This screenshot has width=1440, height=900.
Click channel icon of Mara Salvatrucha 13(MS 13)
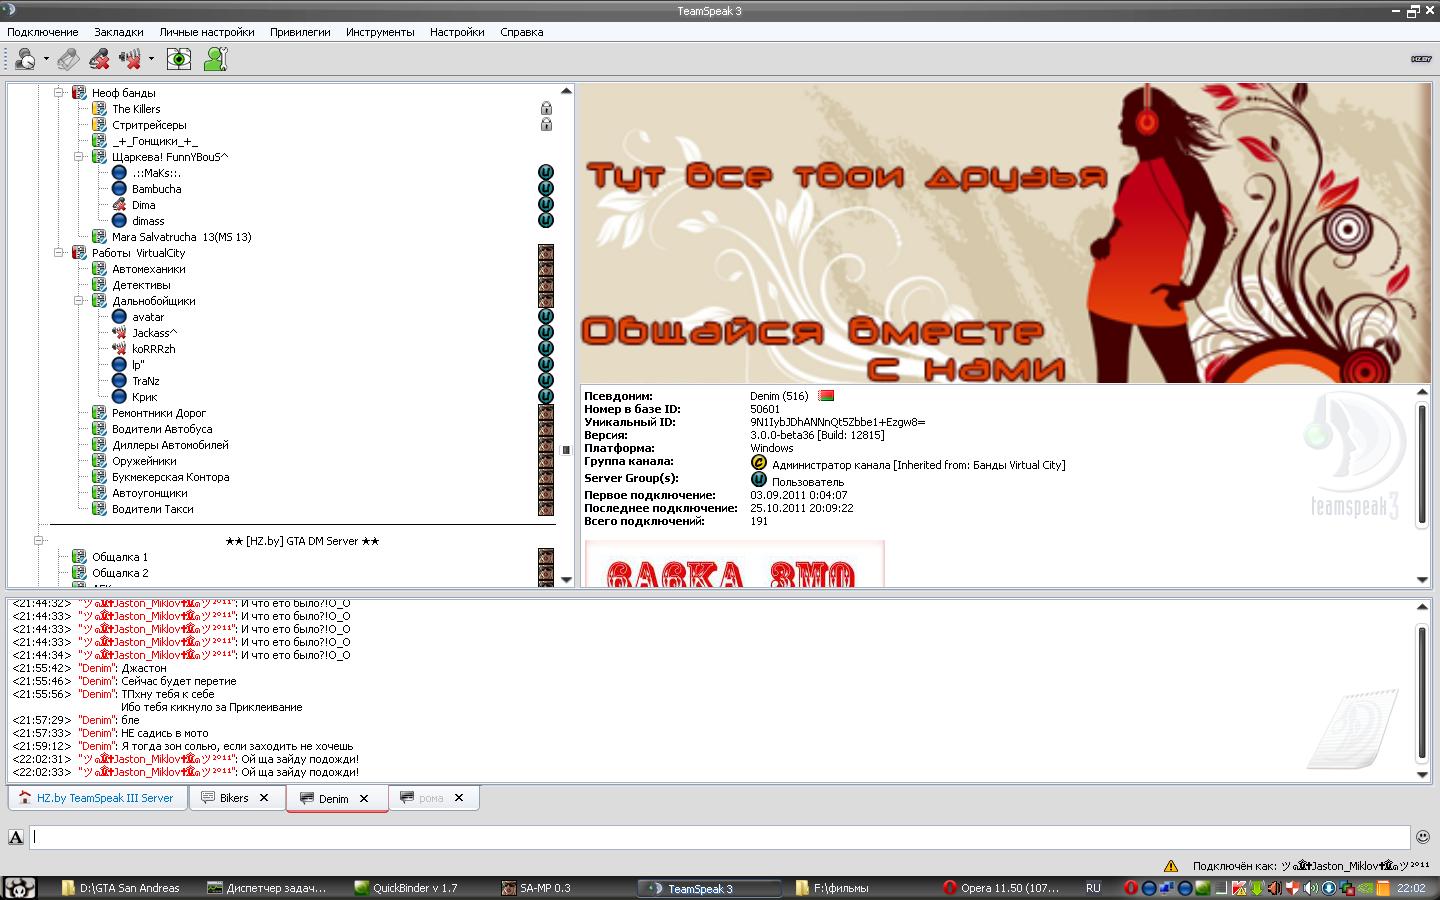tap(99, 237)
